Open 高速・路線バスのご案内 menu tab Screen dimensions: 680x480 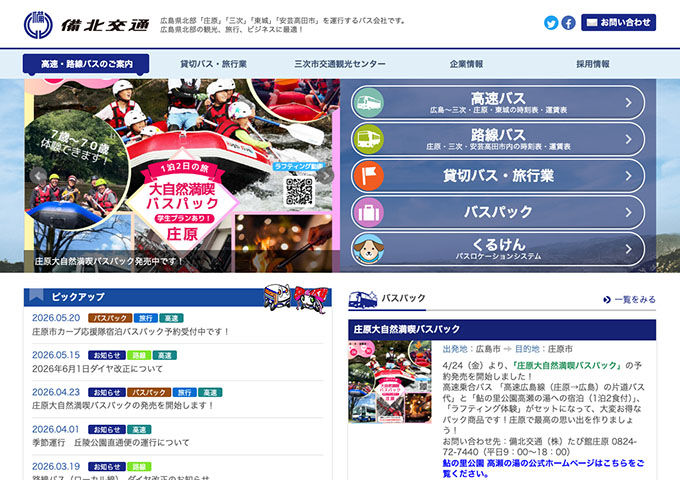(86, 64)
